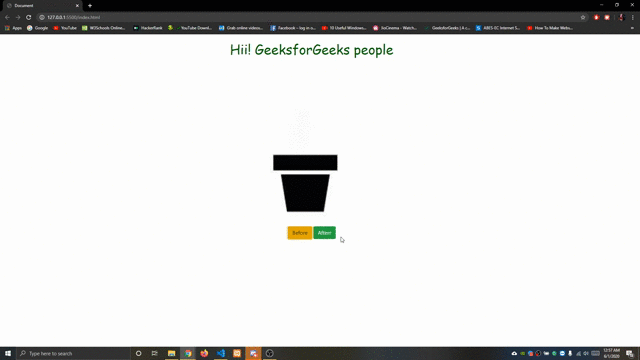Expand the bookmarks overflow chevron
The image size is (640, 360).
(x=632, y=28)
